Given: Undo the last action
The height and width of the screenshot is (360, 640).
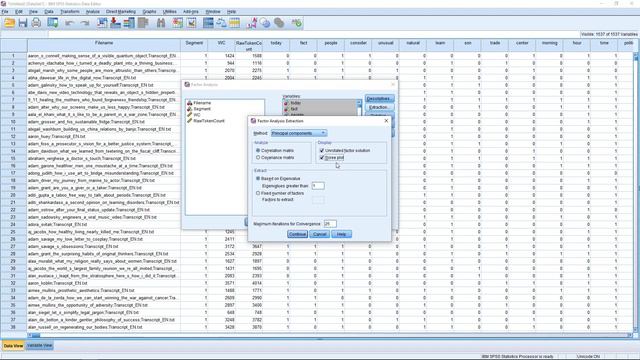Looking at the screenshot, I should (69, 23).
